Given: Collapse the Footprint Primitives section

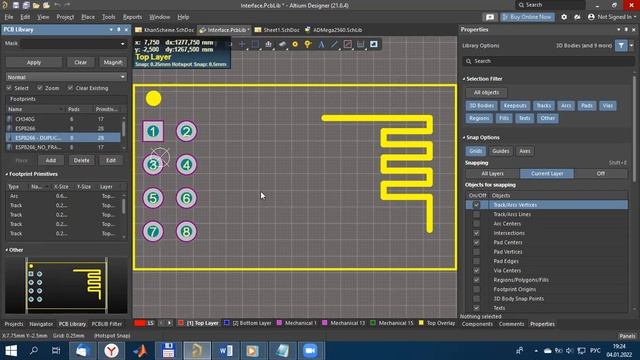Looking at the screenshot, I should (7, 174).
